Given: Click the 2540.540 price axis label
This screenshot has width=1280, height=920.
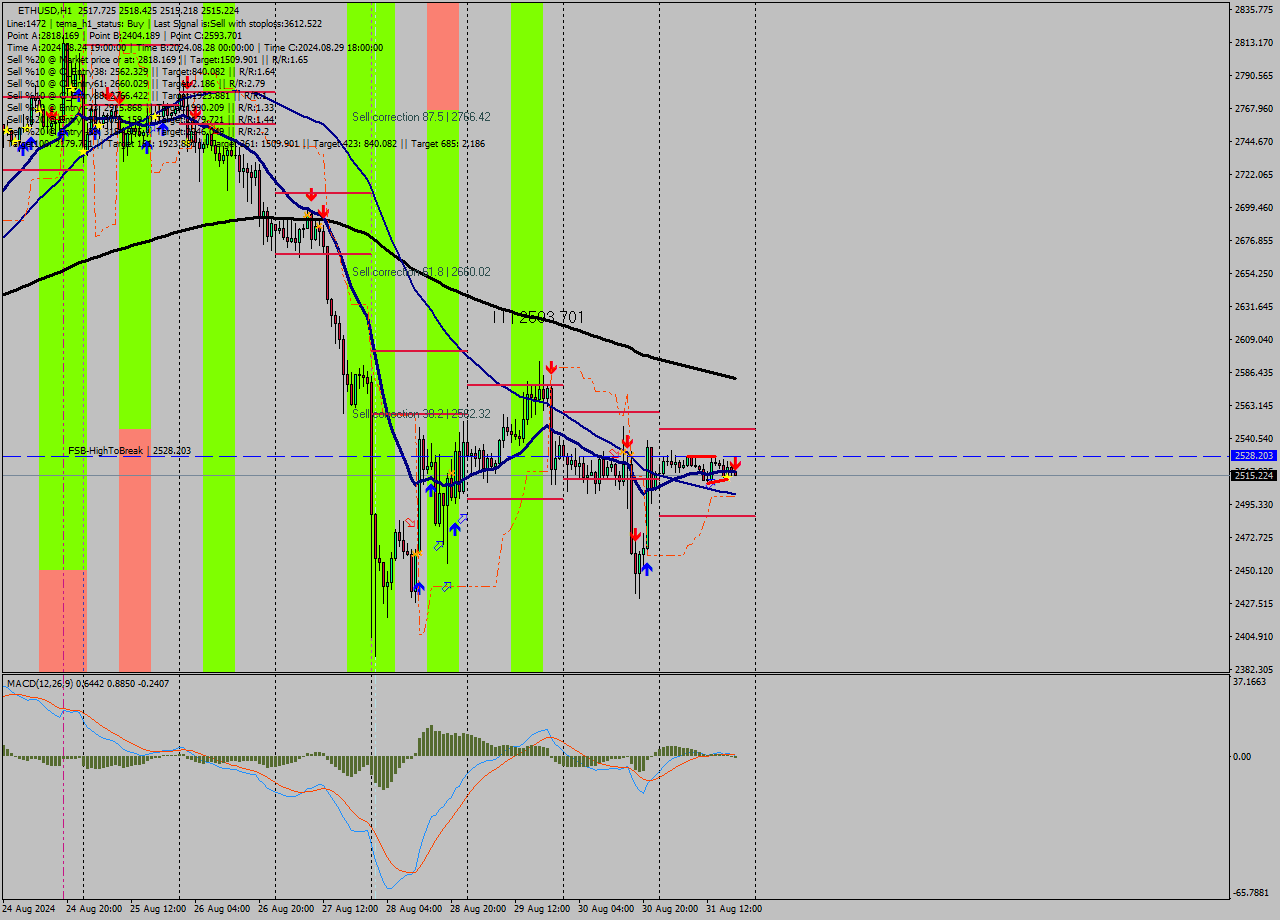Looking at the screenshot, I should [1253, 439].
